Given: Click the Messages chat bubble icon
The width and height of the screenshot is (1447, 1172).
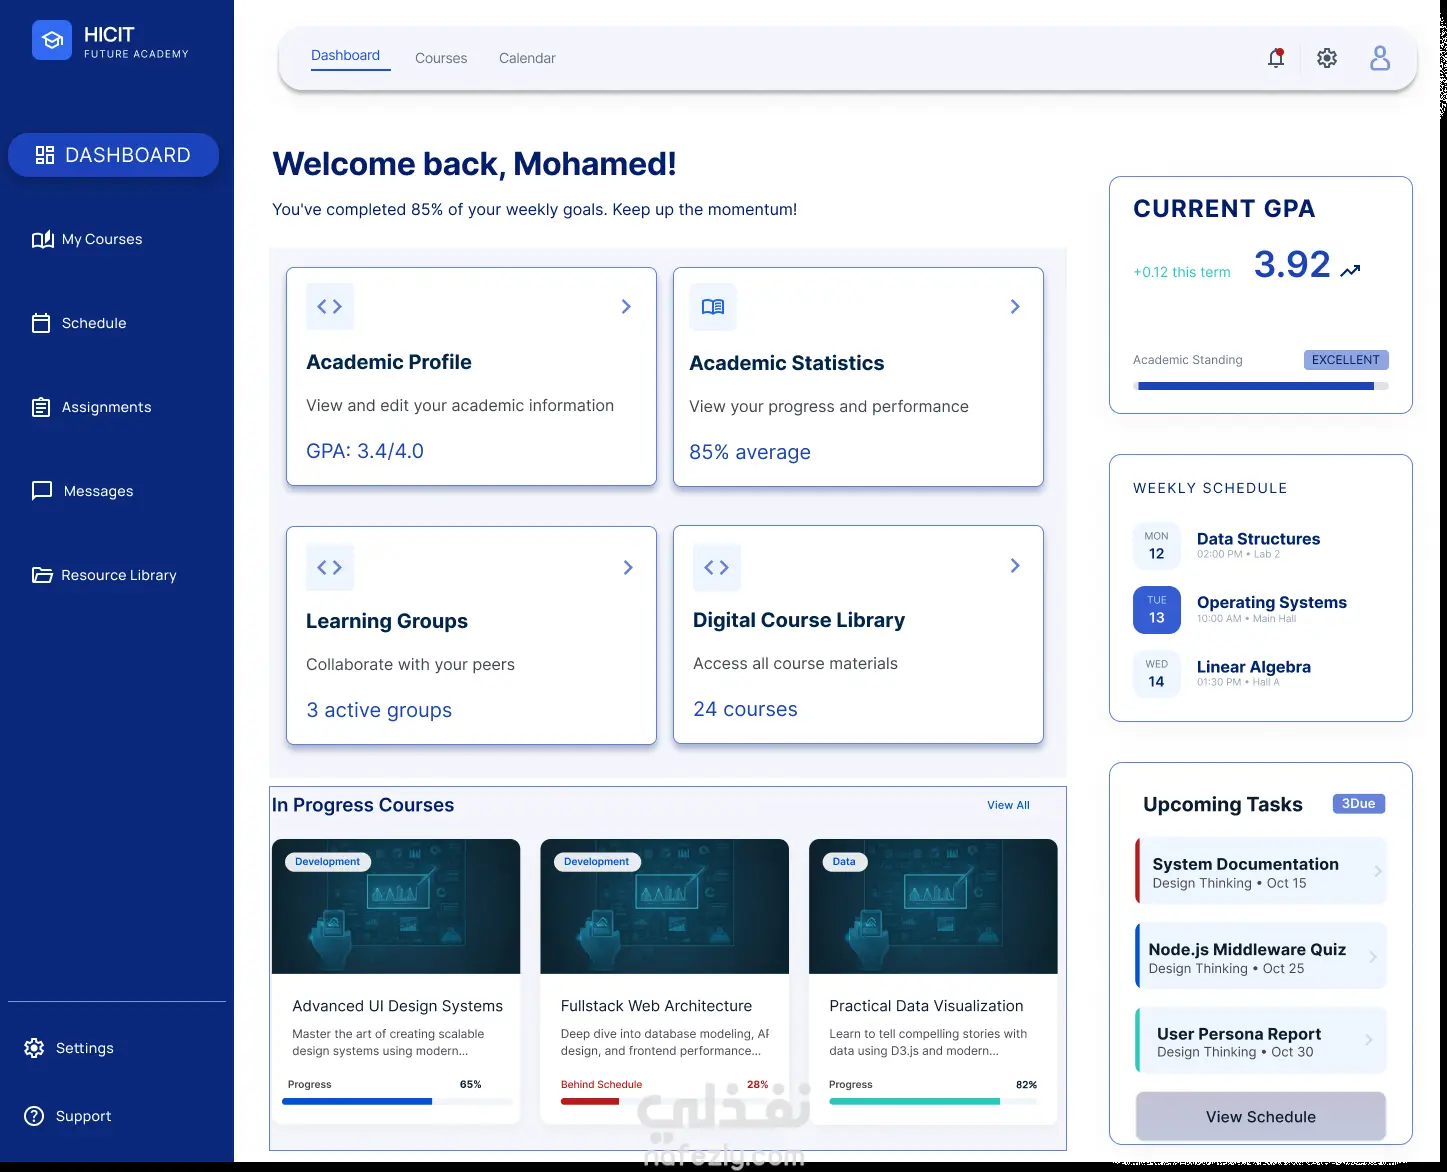Looking at the screenshot, I should tap(42, 491).
